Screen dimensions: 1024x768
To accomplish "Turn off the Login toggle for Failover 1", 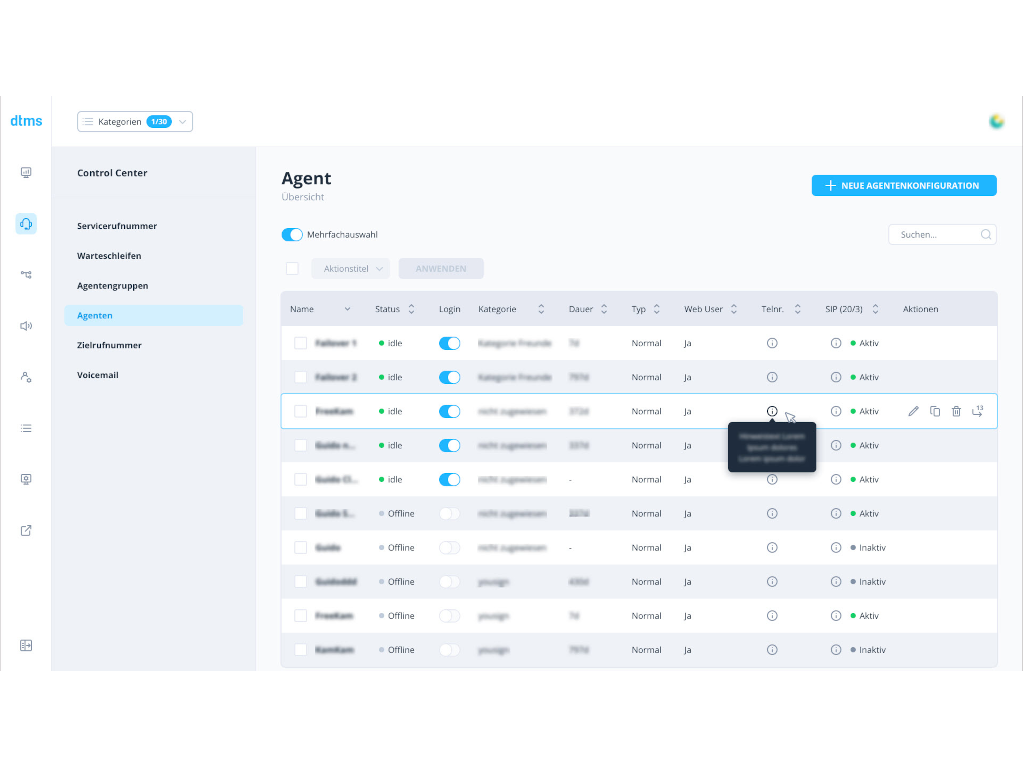I will pos(449,343).
